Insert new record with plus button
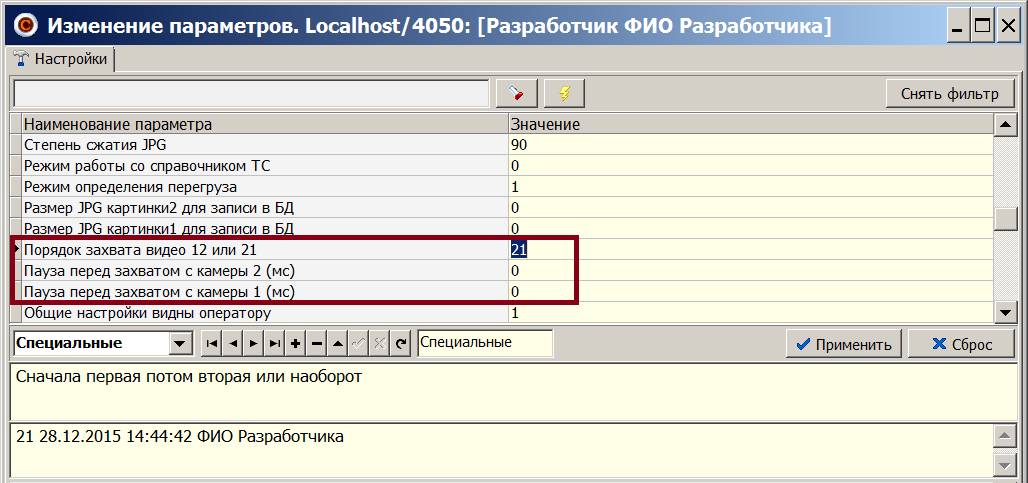Screen dimensions: 1028x483 click(x=295, y=344)
